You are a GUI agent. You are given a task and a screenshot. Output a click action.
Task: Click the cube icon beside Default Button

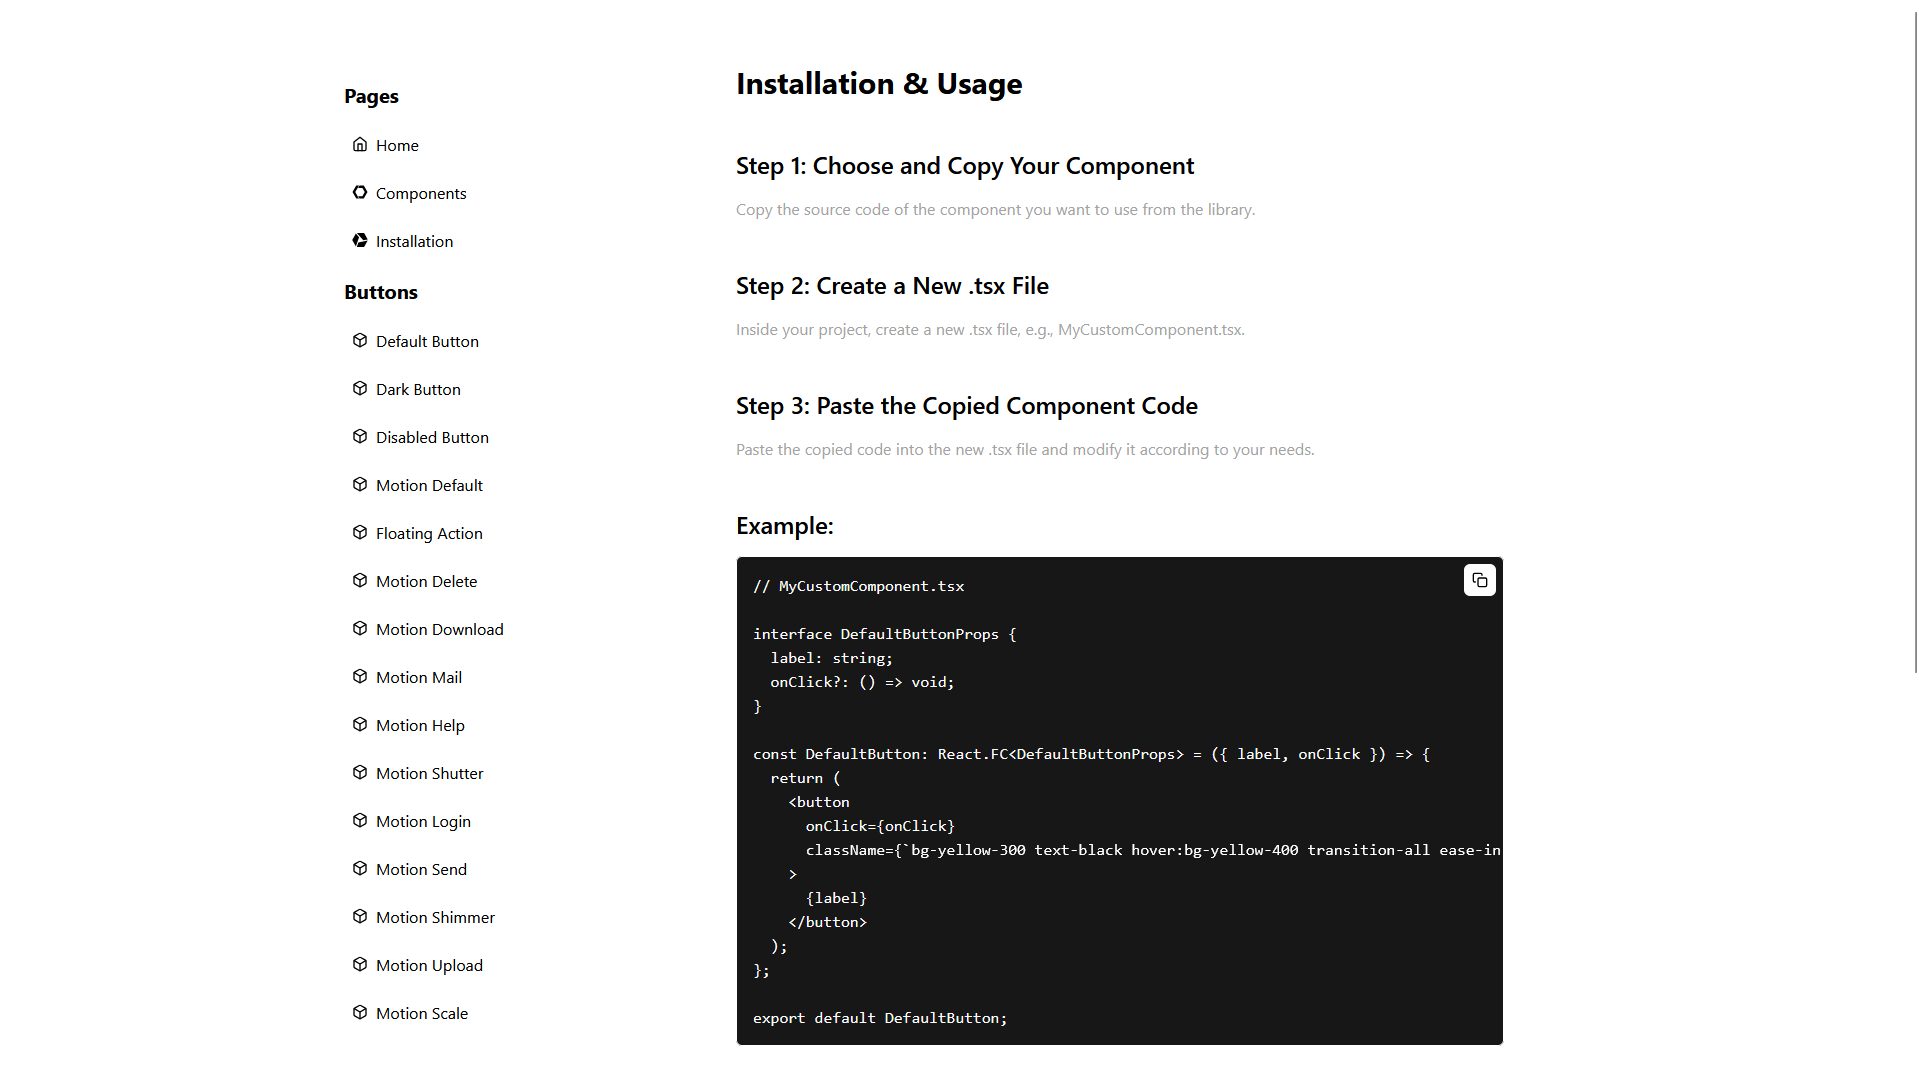[x=360, y=340]
